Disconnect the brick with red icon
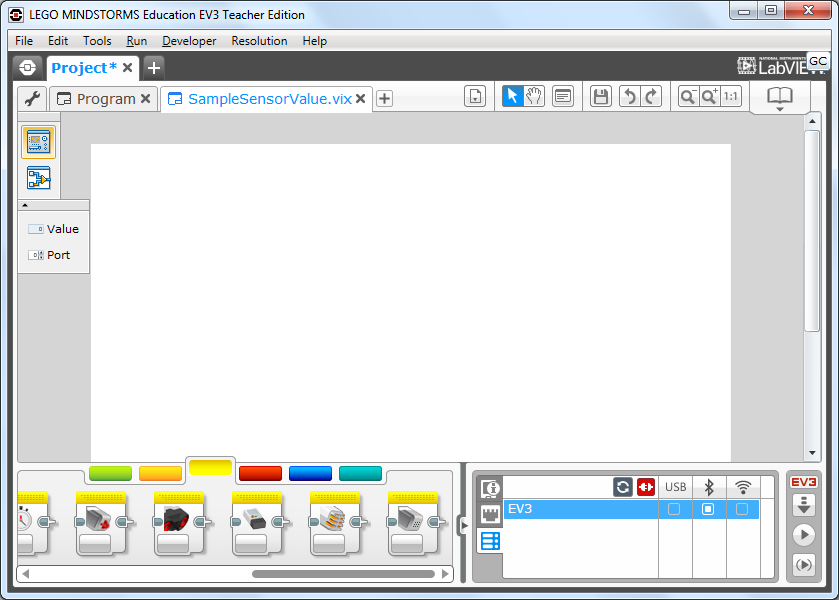 646,487
